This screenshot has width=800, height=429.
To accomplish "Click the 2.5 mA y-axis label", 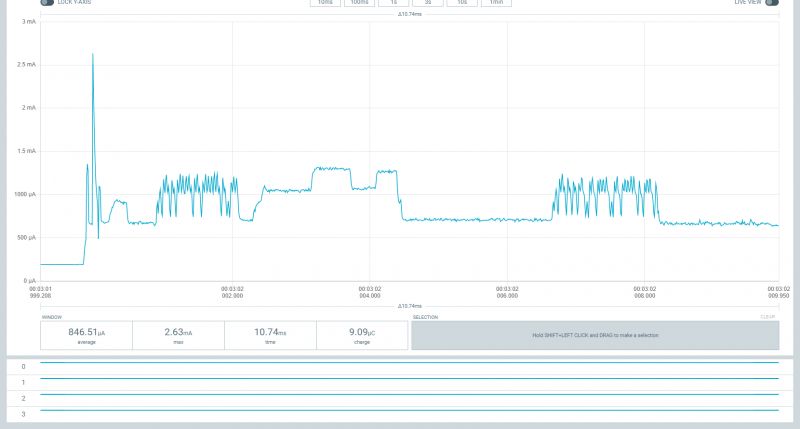I will point(27,65).
